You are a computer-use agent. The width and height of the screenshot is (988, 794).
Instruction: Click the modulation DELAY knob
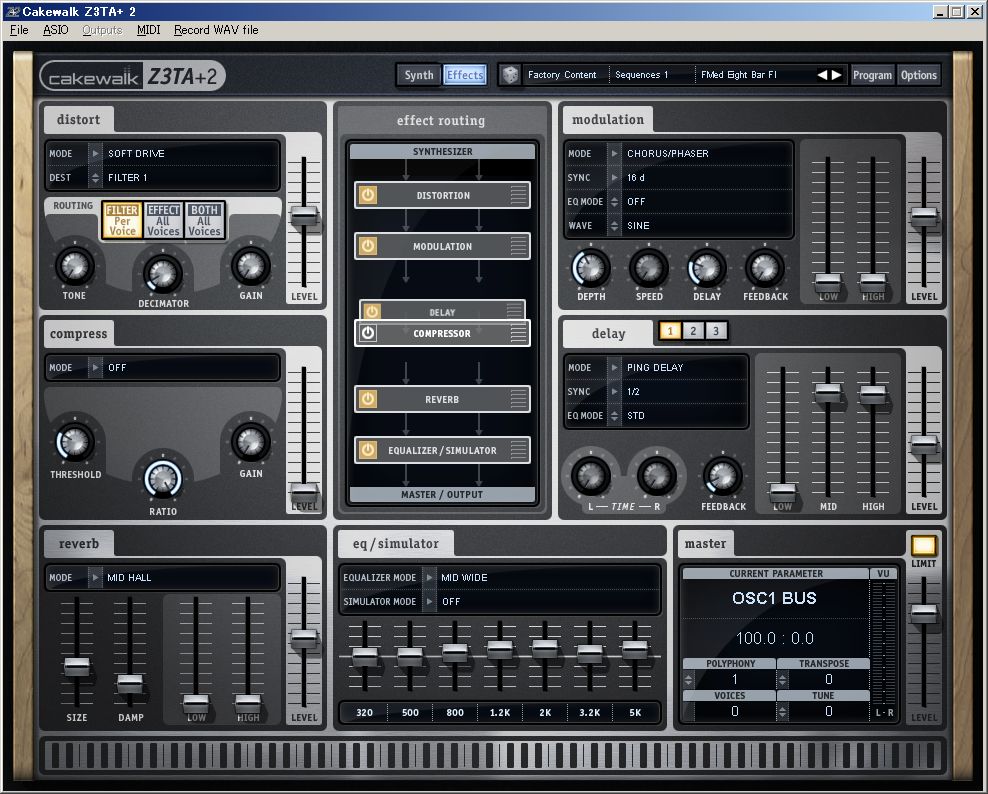[707, 268]
